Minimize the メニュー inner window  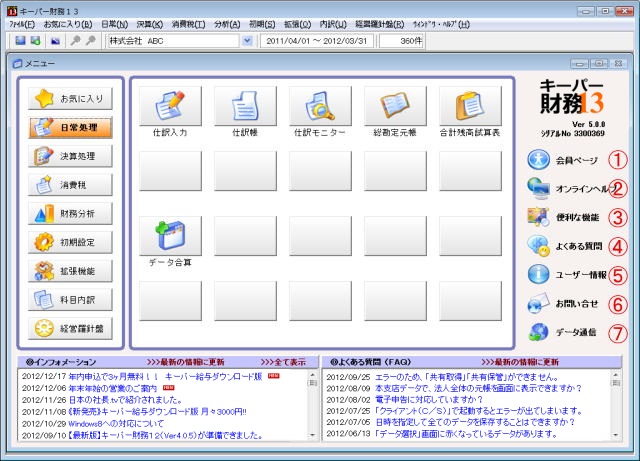coord(580,63)
